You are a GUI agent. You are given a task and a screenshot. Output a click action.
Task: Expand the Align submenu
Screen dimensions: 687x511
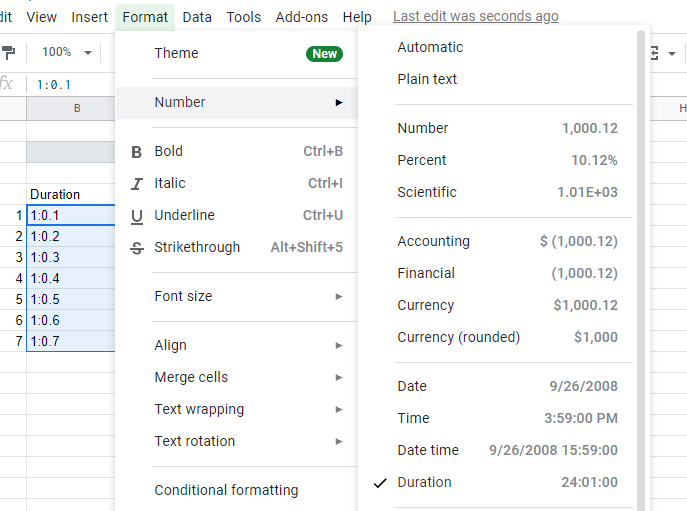pyautogui.click(x=237, y=345)
